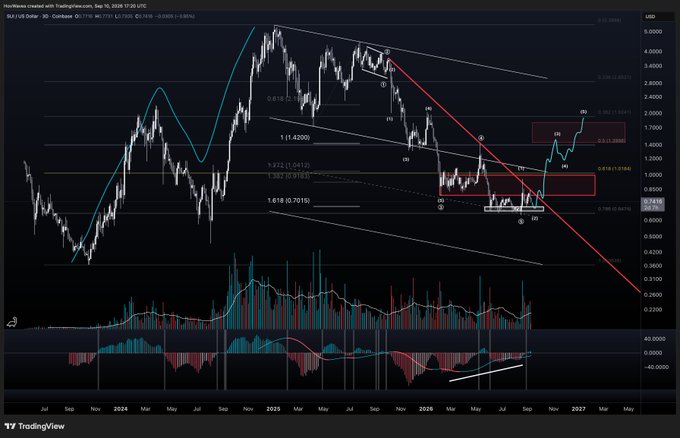The image size is (680, 438).
Task: Click the 5.0000 price axis label
Action: [653, 32]
